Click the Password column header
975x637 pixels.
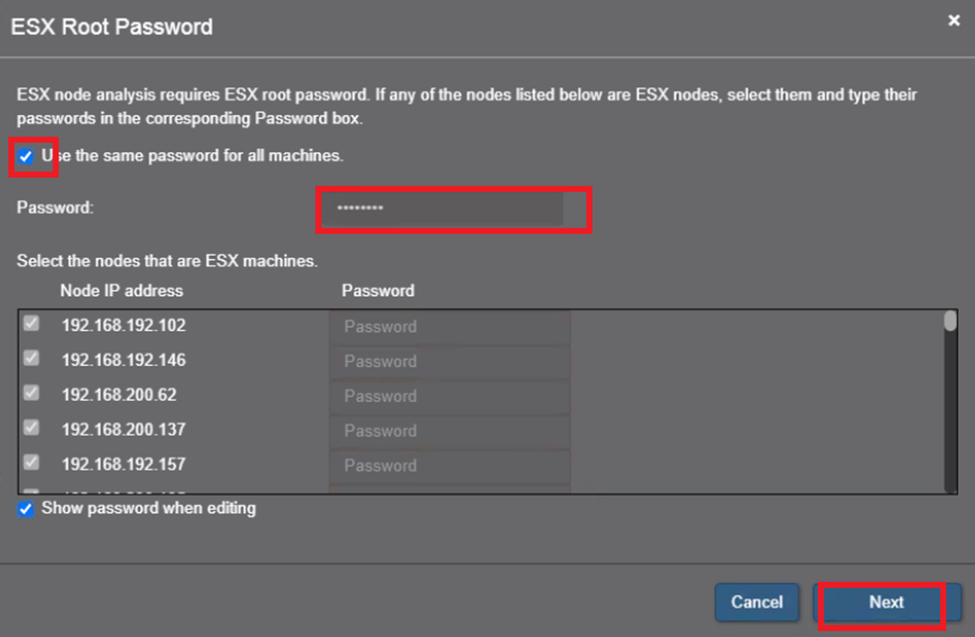pos(377,291)
